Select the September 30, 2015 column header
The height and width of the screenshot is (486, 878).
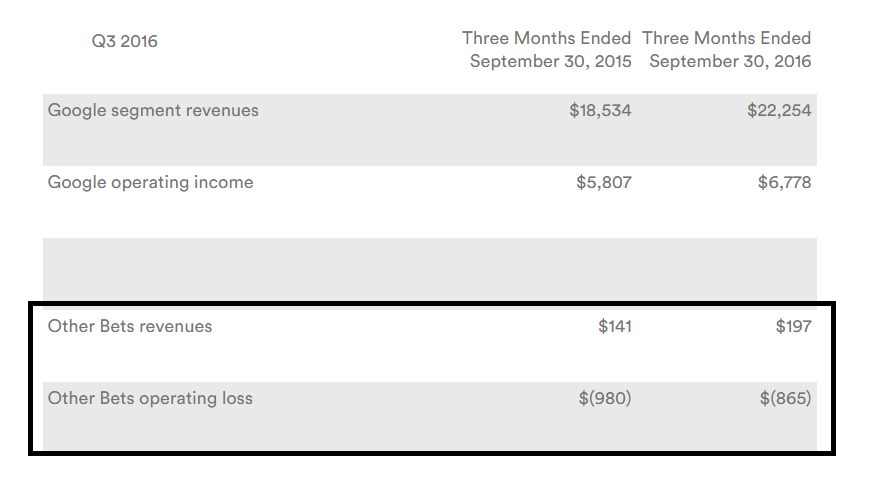(547, 49)
